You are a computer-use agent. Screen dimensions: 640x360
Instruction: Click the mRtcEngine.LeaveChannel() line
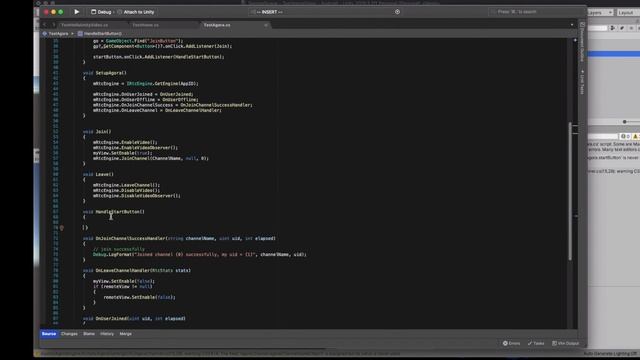point(126,185)
